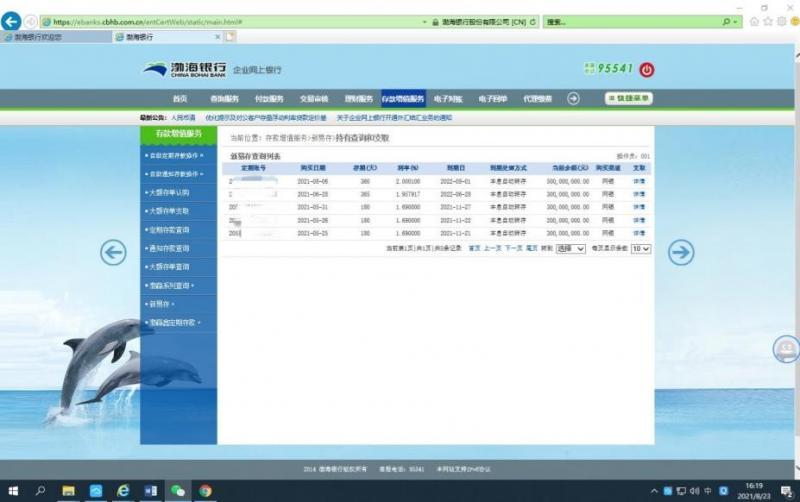This screenshot has width=800, height=502.
Task: Click the large left carousel arrow
Action: (x=113, y=252)
